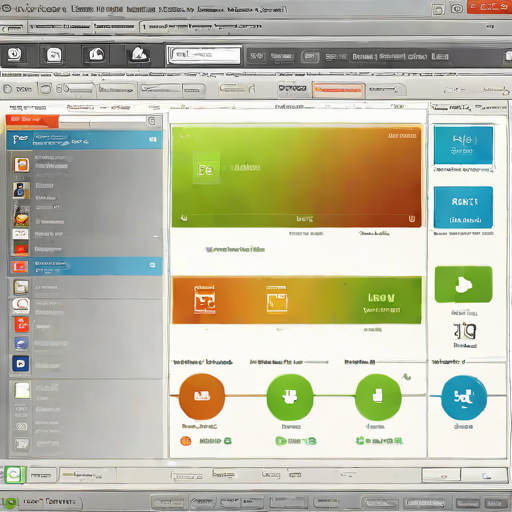
Task: Select the orange tab atop the left panel
Action: click(x=32, y=120)
